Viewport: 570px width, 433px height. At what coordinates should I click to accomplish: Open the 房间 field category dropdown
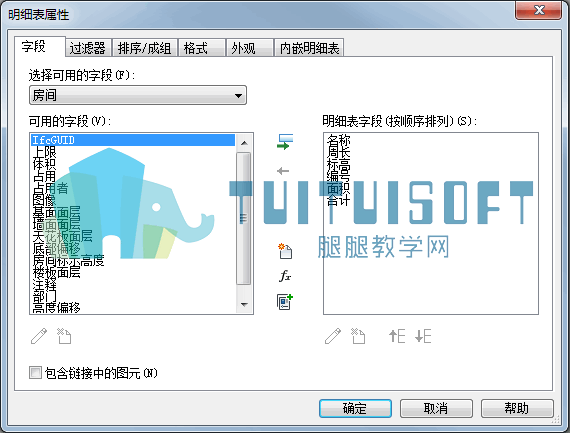138,95
